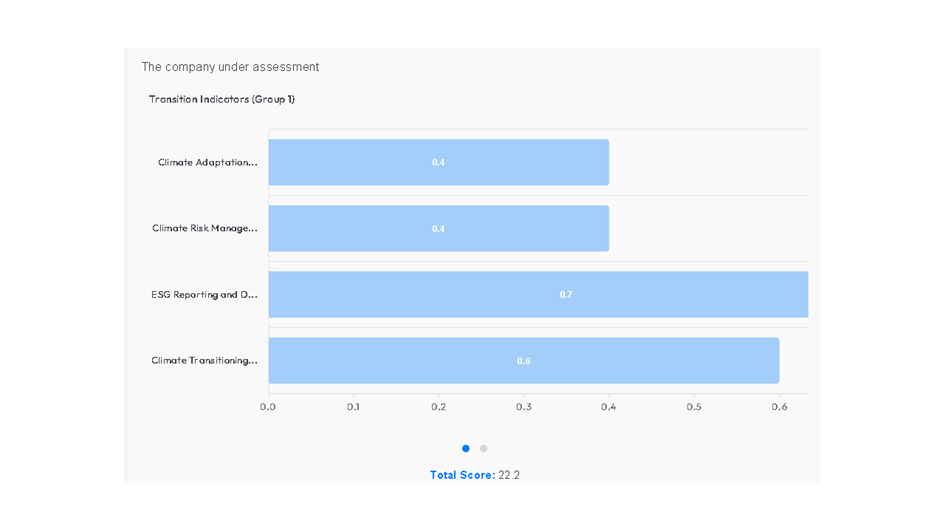Click the 0.2 x-axis tick label
This screenshot has height=532, width=945.
439,407
